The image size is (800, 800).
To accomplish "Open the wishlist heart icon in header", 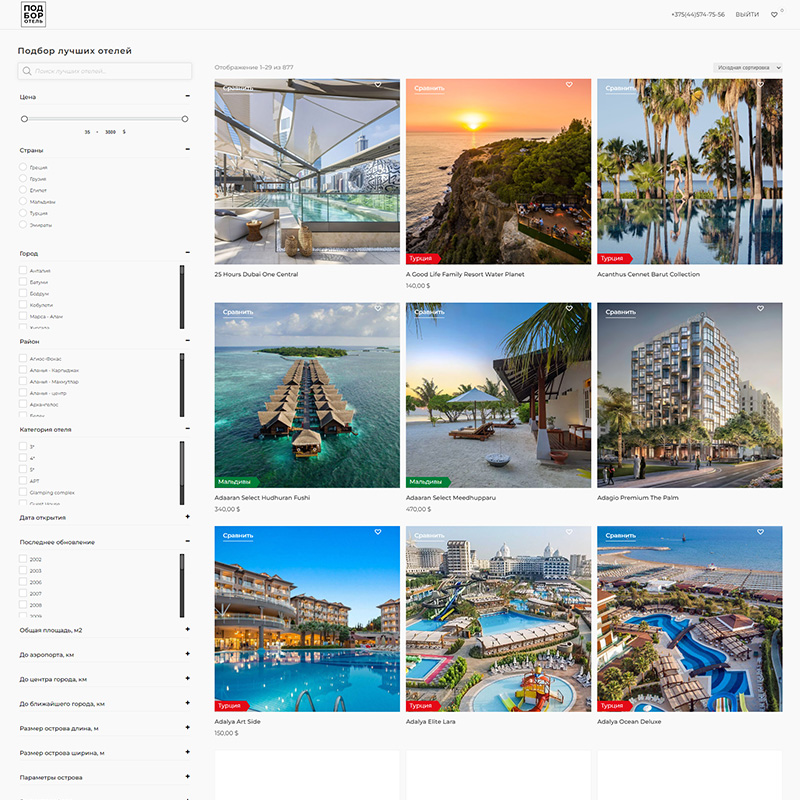I will click(x=774, y=15).
